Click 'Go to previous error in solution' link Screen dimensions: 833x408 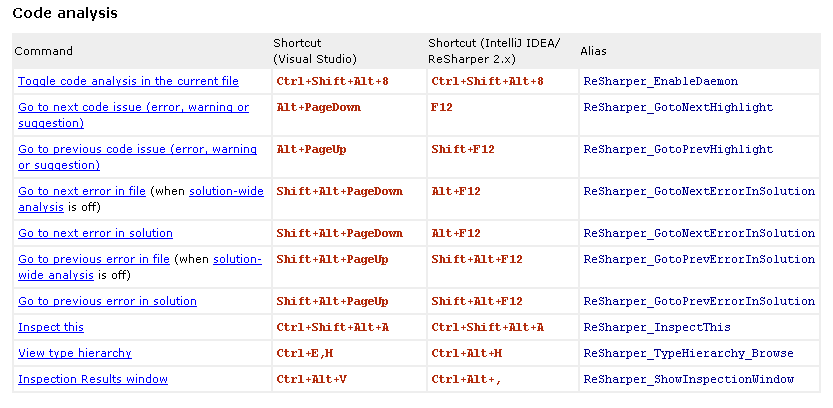tap(107, 301)
